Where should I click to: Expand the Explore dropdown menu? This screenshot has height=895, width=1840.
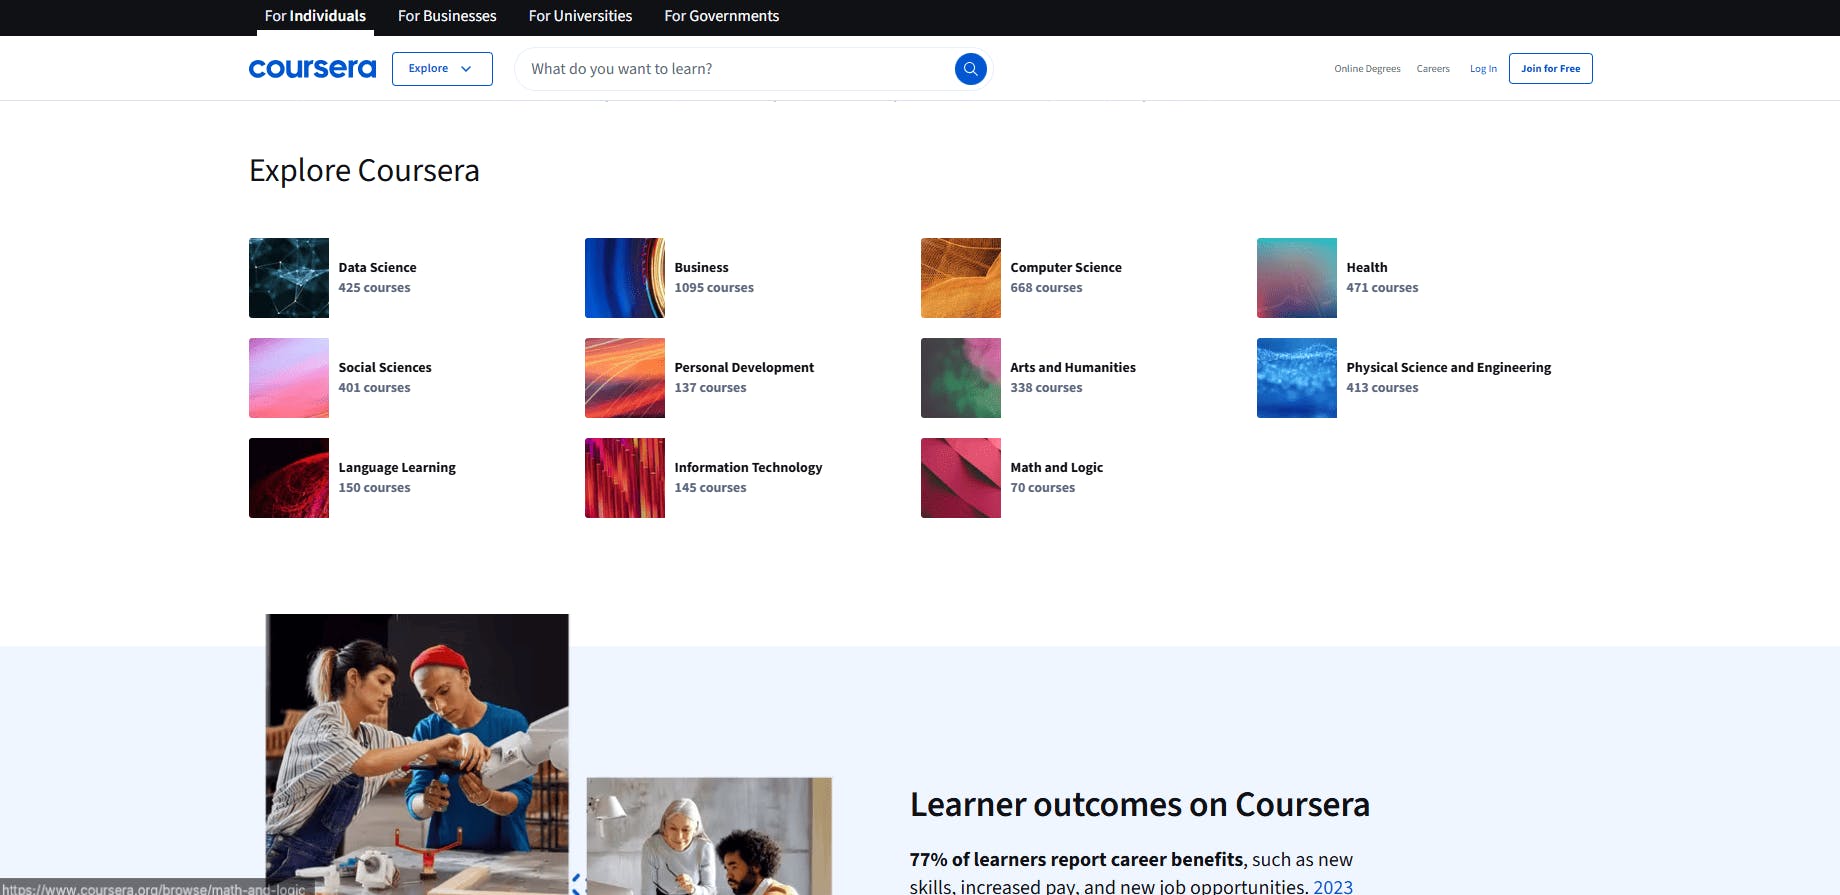[x=442, y=69]
